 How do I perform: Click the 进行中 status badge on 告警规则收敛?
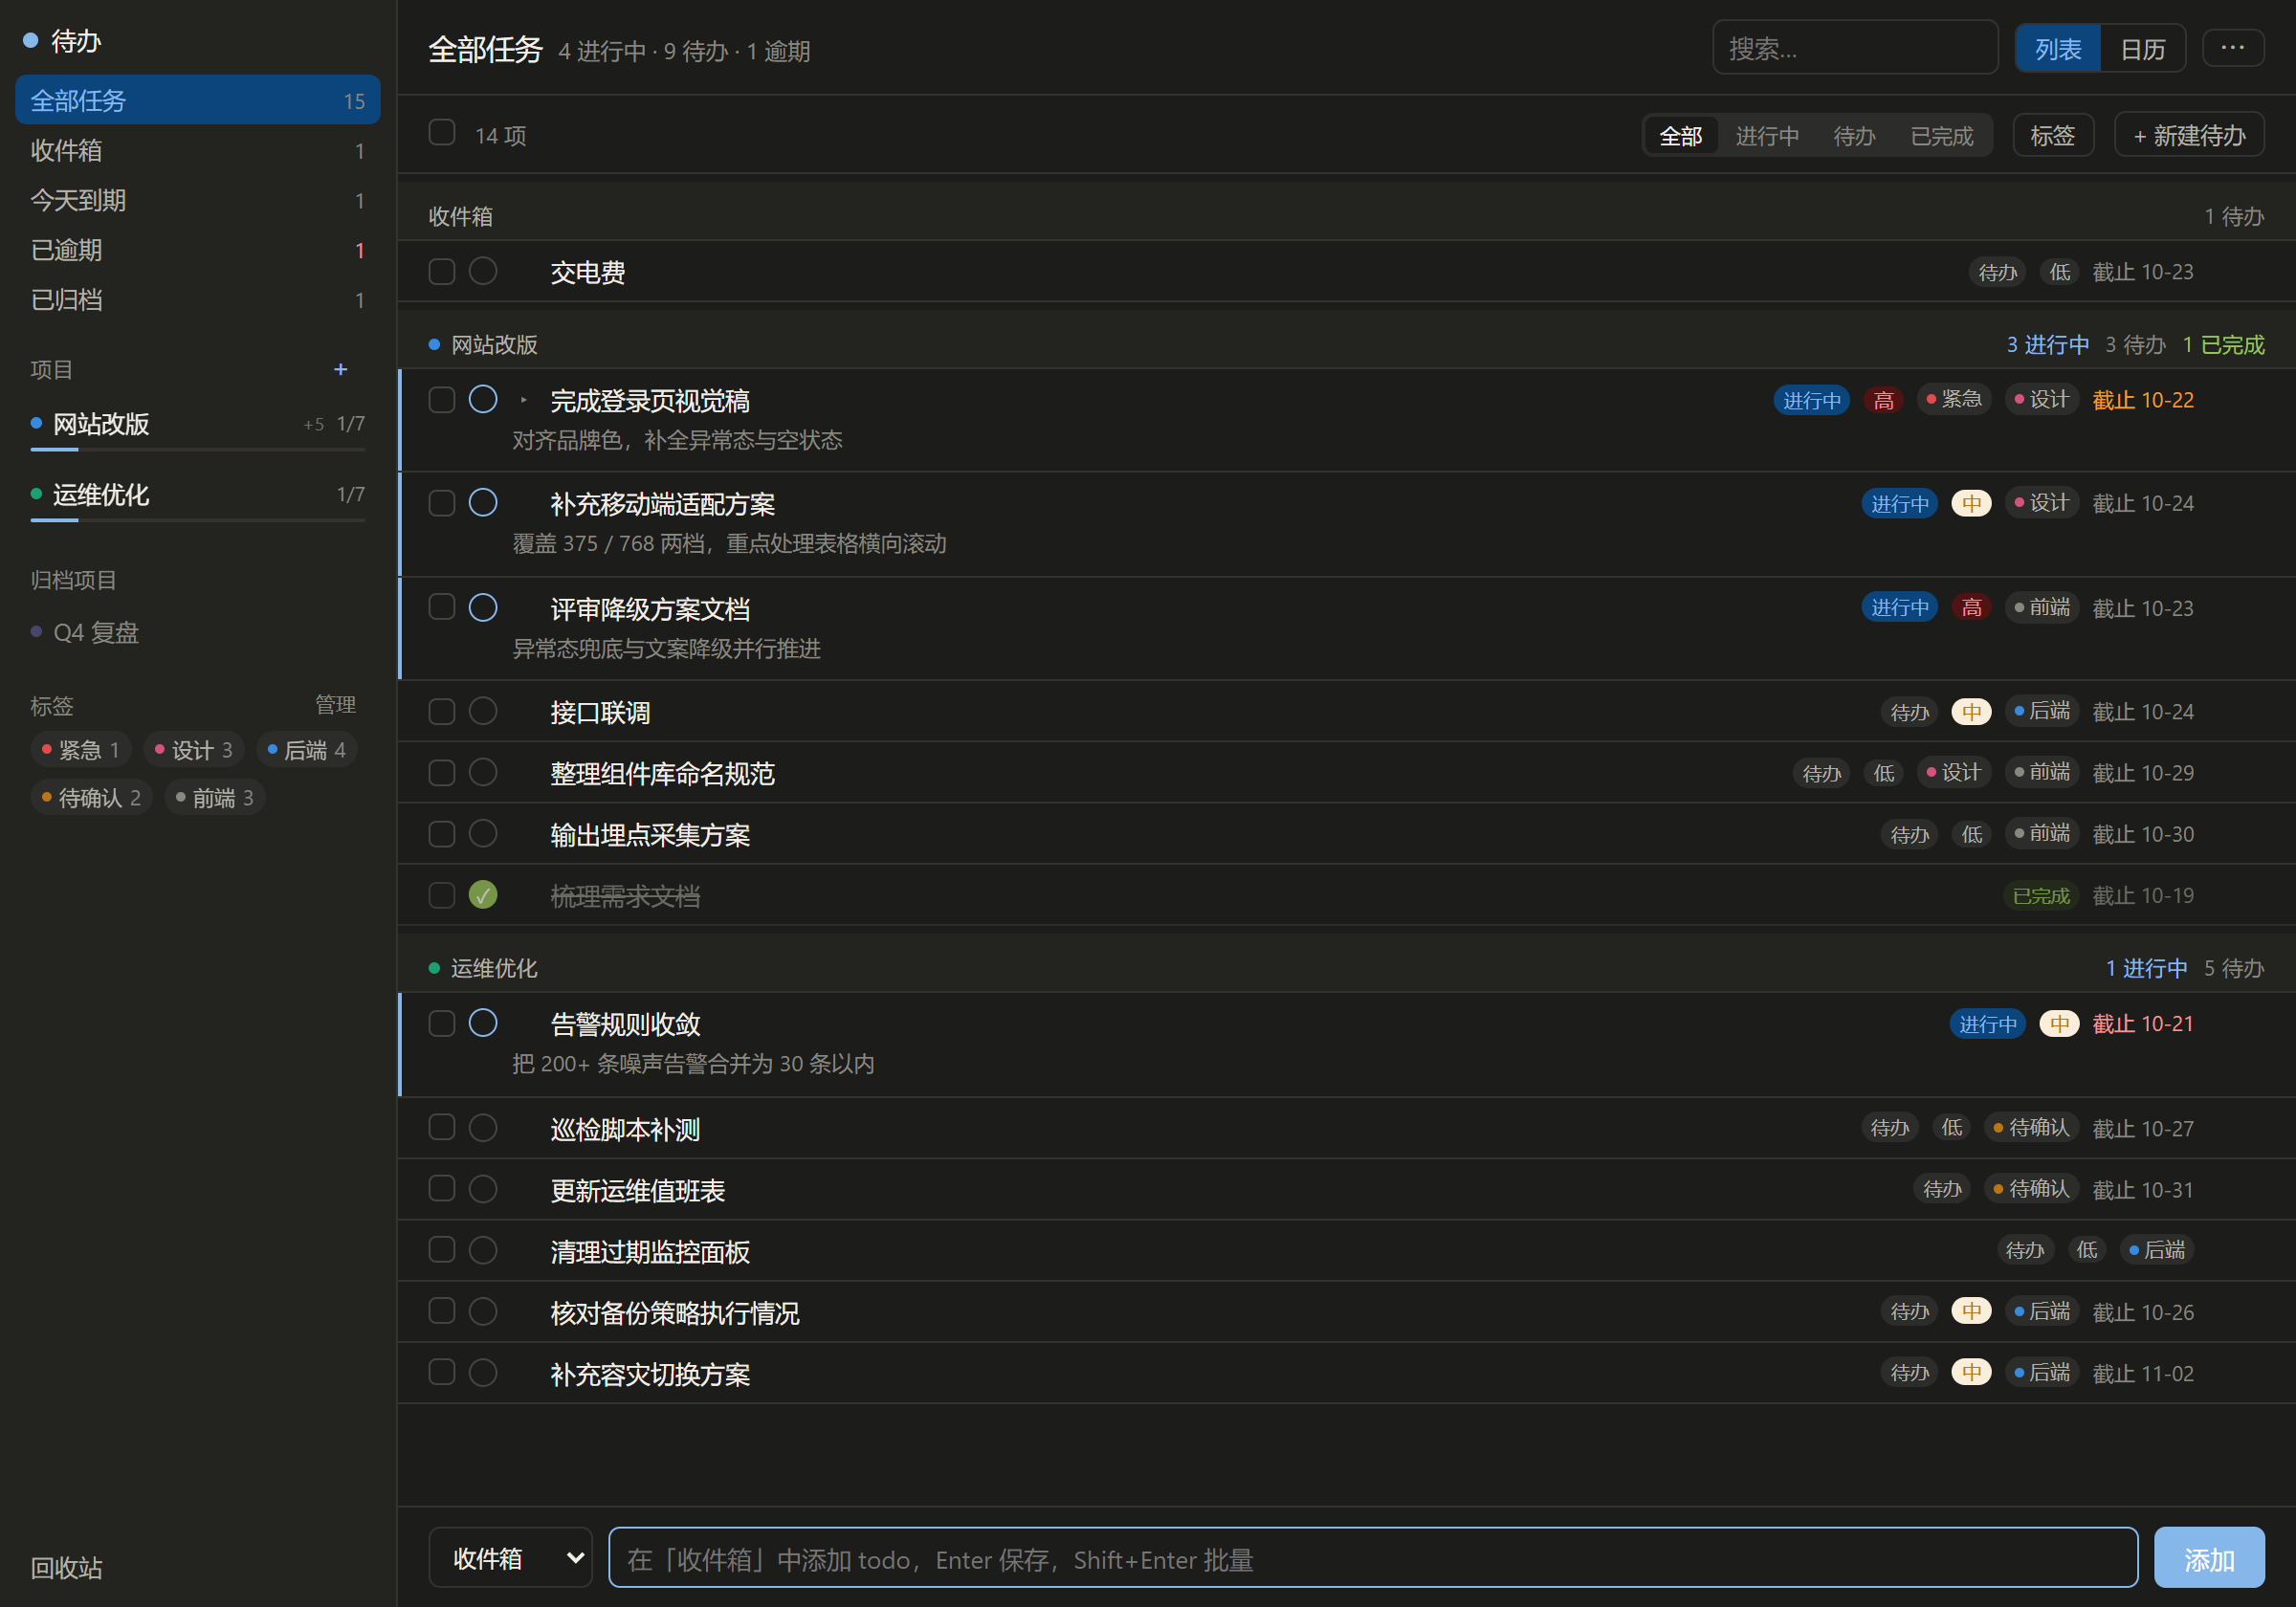(x=1987, y=1024)
